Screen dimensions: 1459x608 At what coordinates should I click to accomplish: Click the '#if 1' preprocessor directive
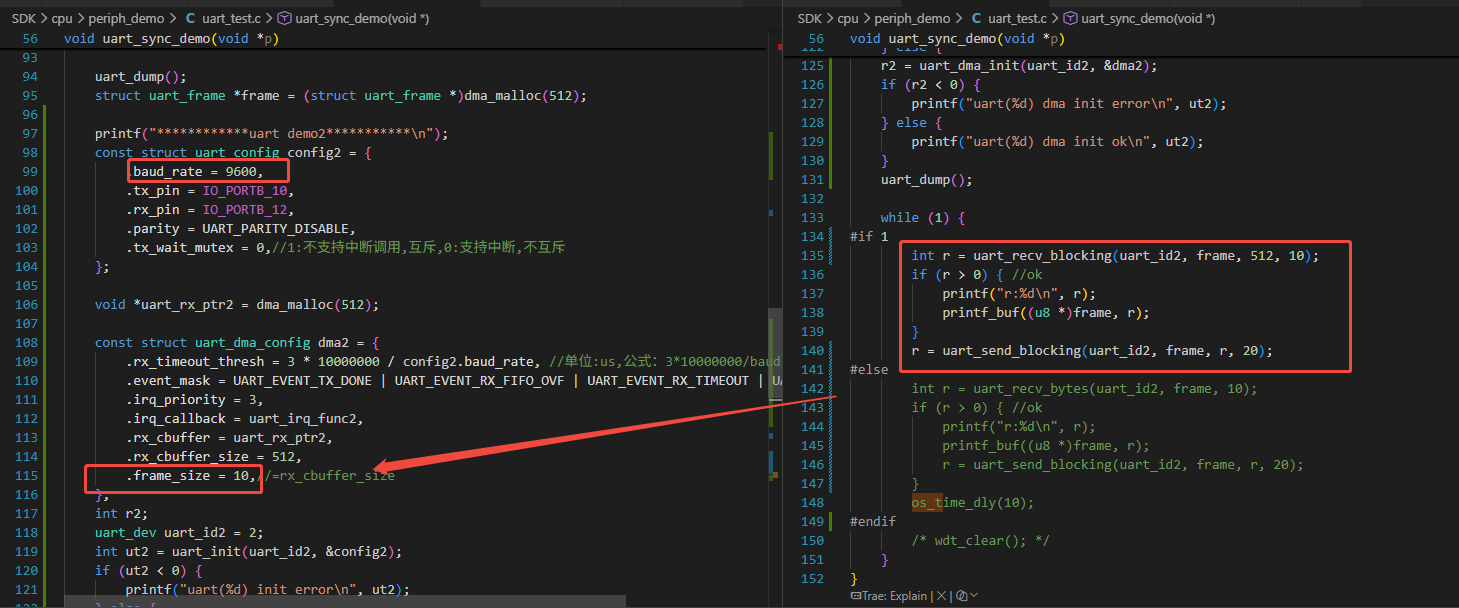[x=869, y=236]
